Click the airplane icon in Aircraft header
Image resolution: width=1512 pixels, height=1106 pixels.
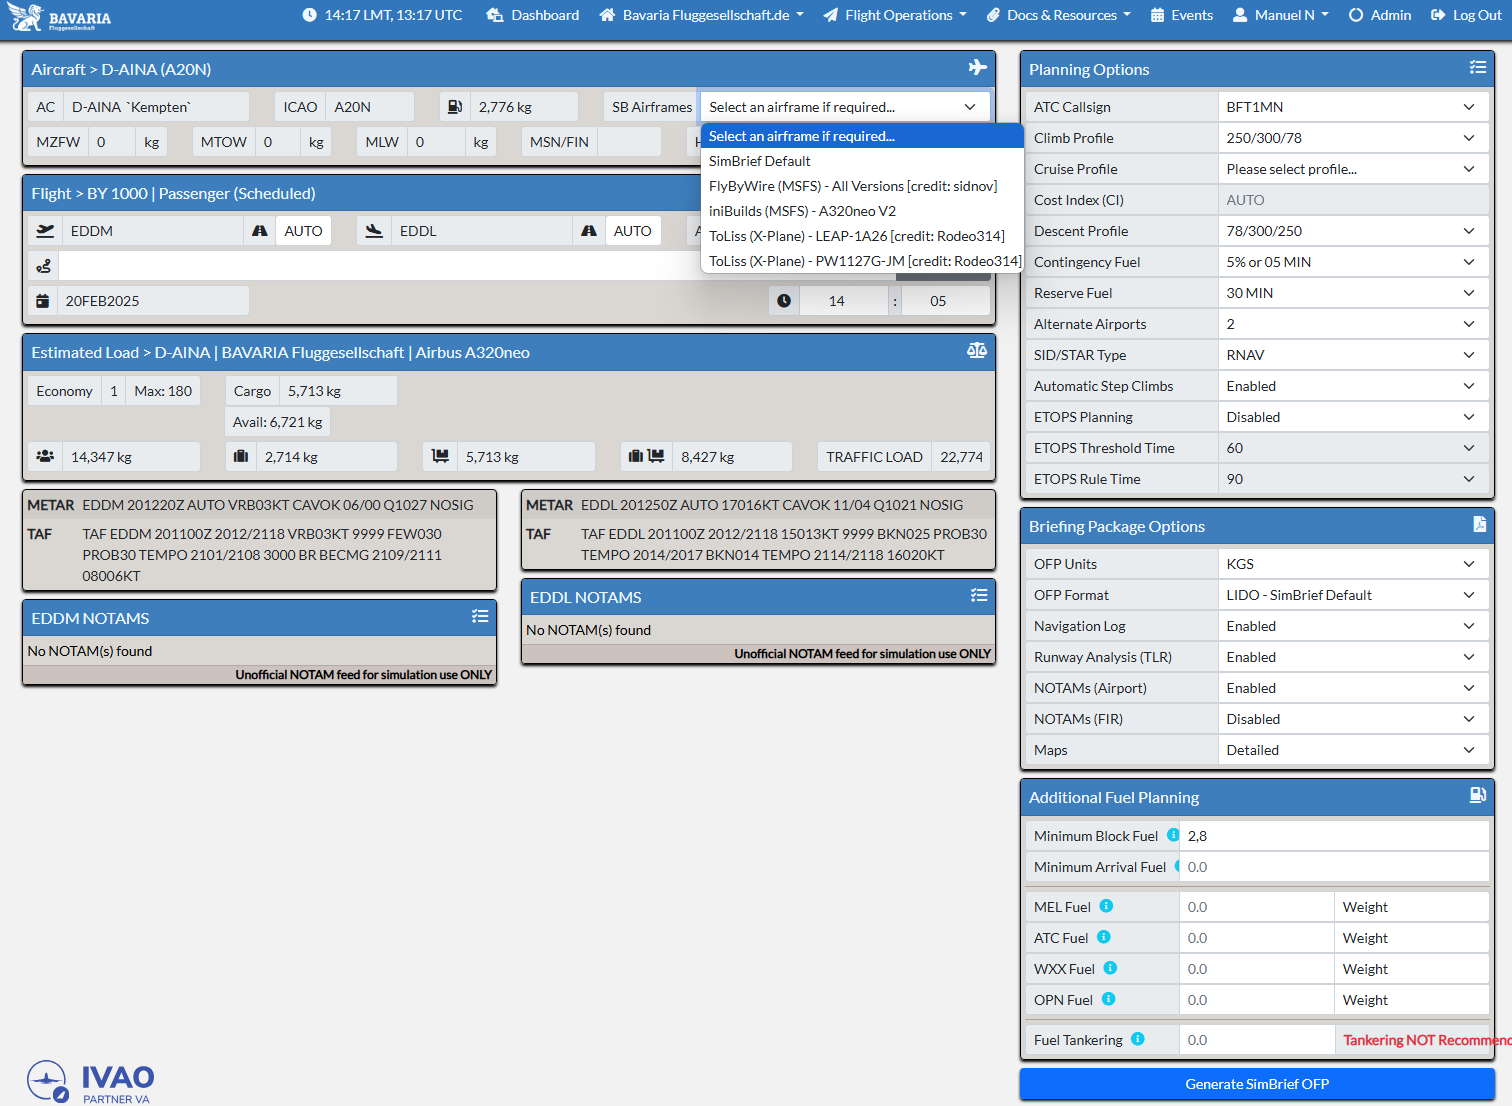click(x=978, y=67)
